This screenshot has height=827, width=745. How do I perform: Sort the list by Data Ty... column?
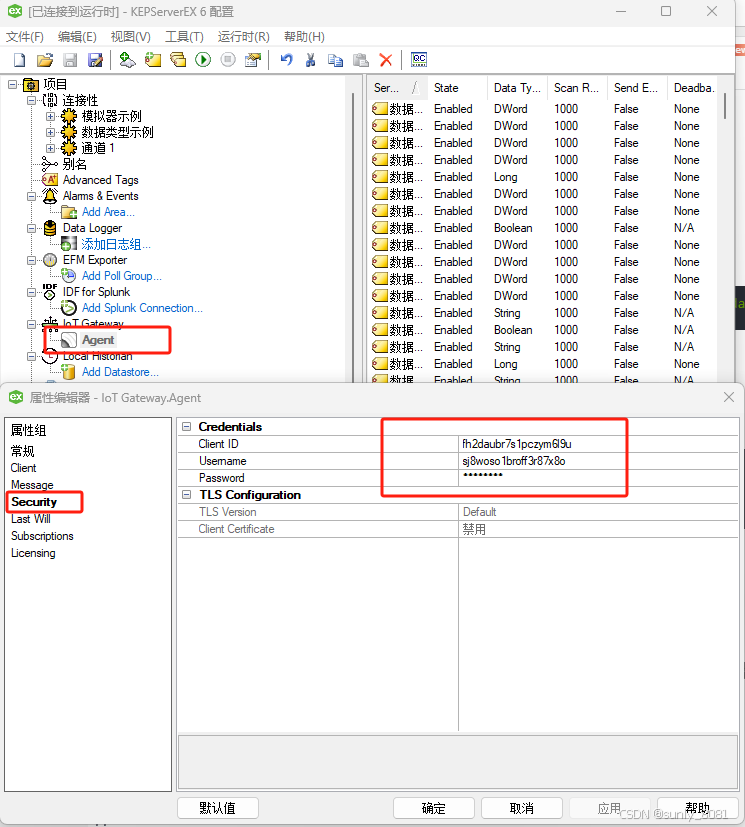[517, 88]
